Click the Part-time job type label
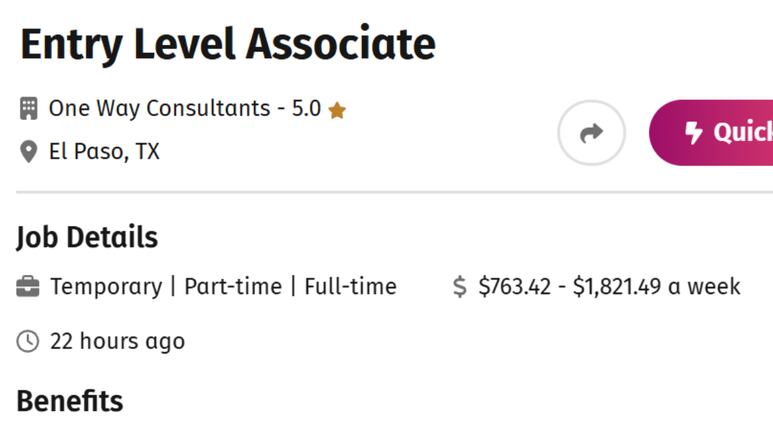 233,287
